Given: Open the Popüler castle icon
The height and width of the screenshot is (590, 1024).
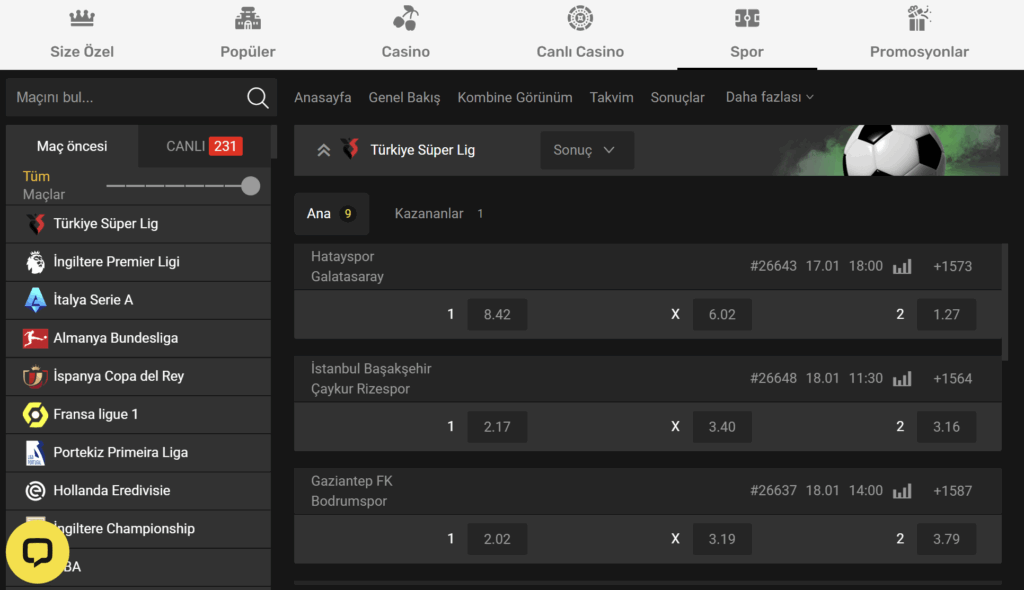Looking at the screenshot, I should (x=248, y=18).
